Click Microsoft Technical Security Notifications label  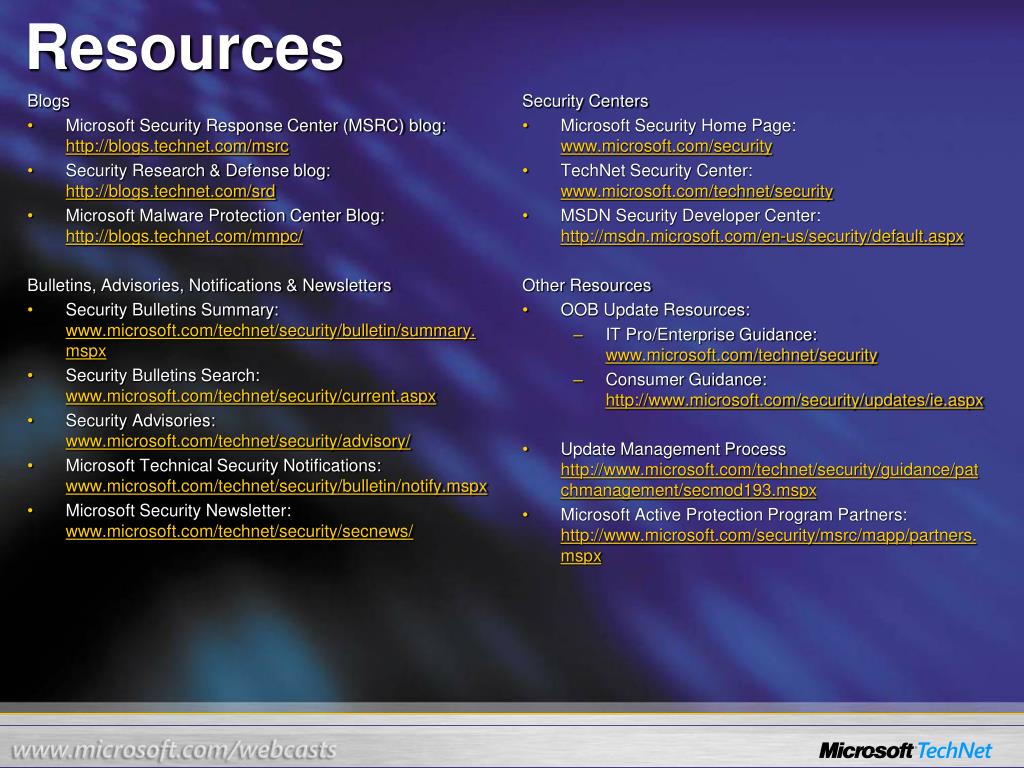point(223,466)
